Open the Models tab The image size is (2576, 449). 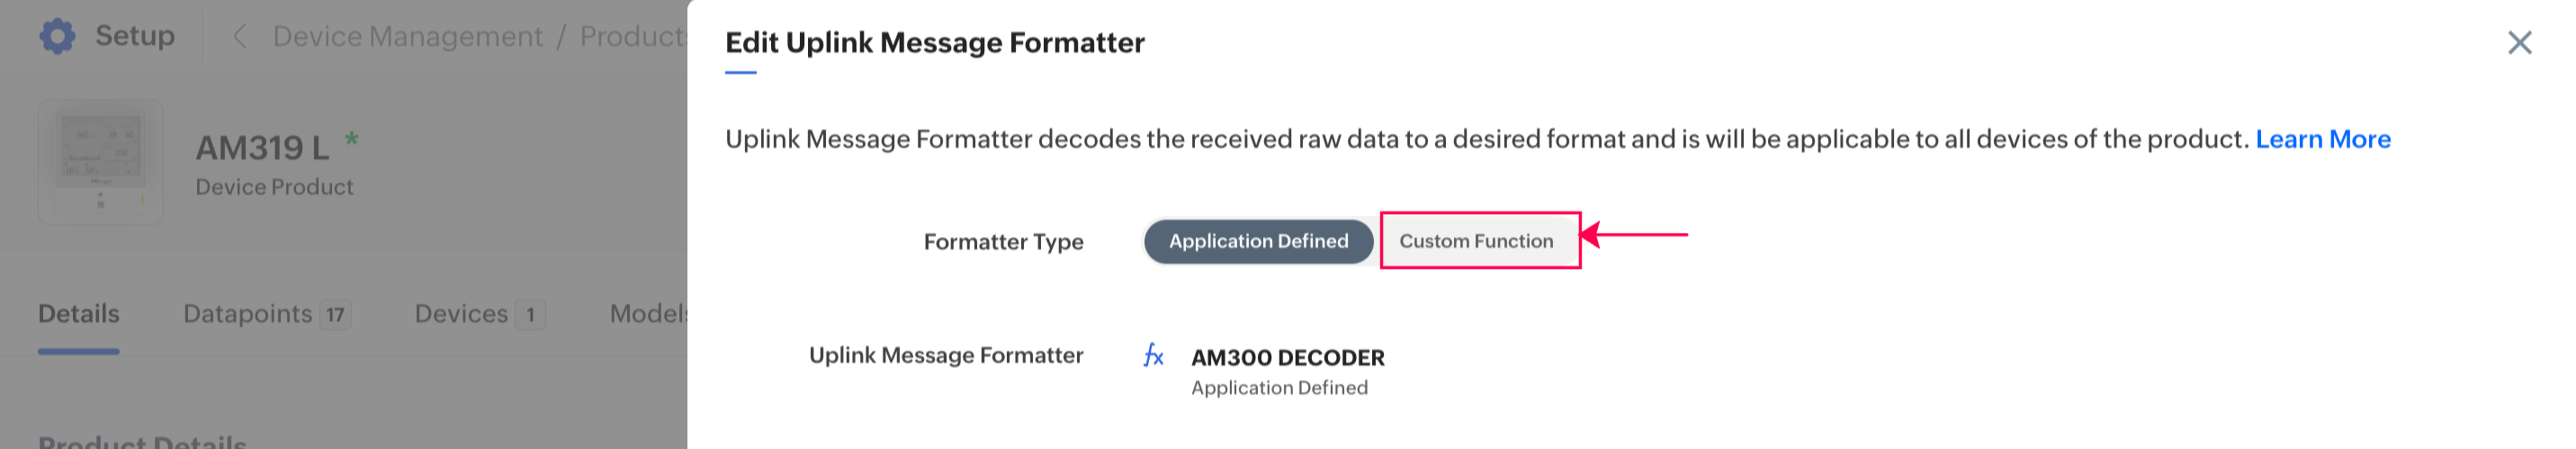(x=648, y=314)
